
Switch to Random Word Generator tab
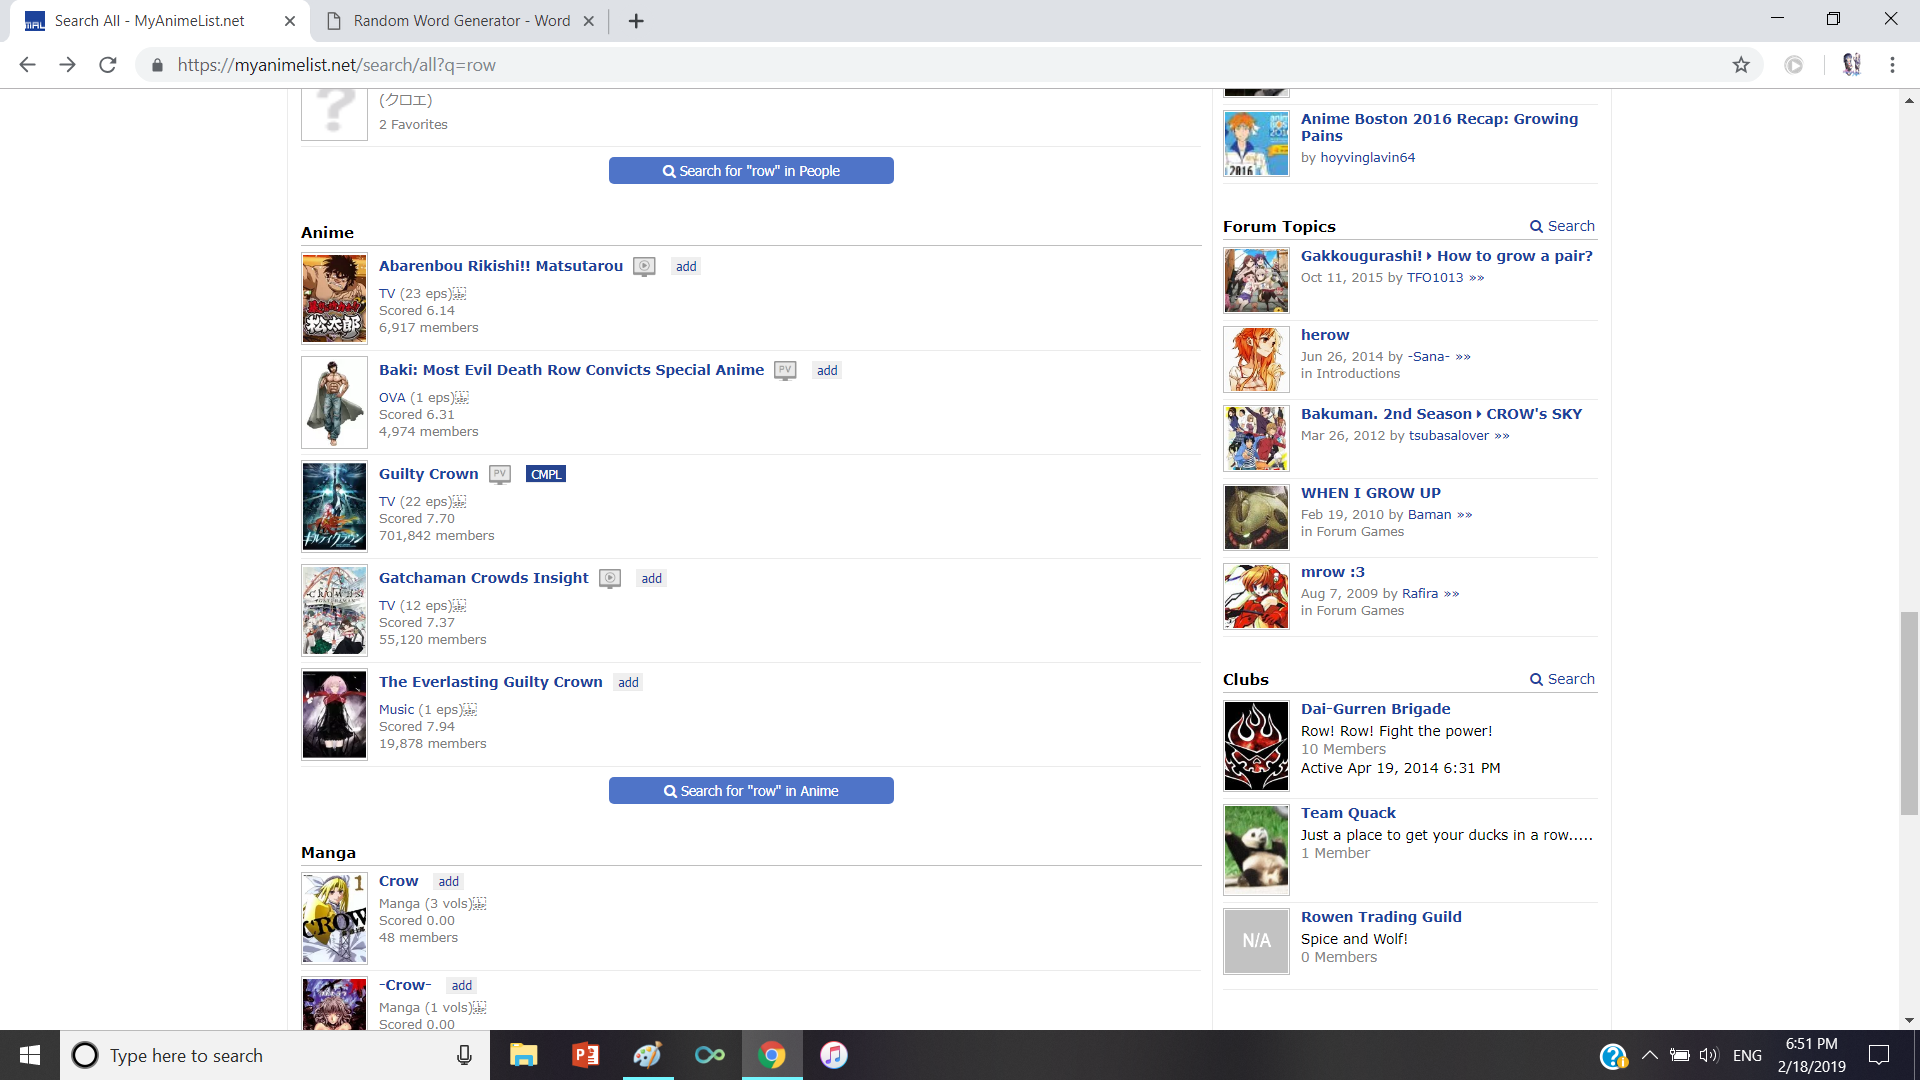click(x=461, y=21)
